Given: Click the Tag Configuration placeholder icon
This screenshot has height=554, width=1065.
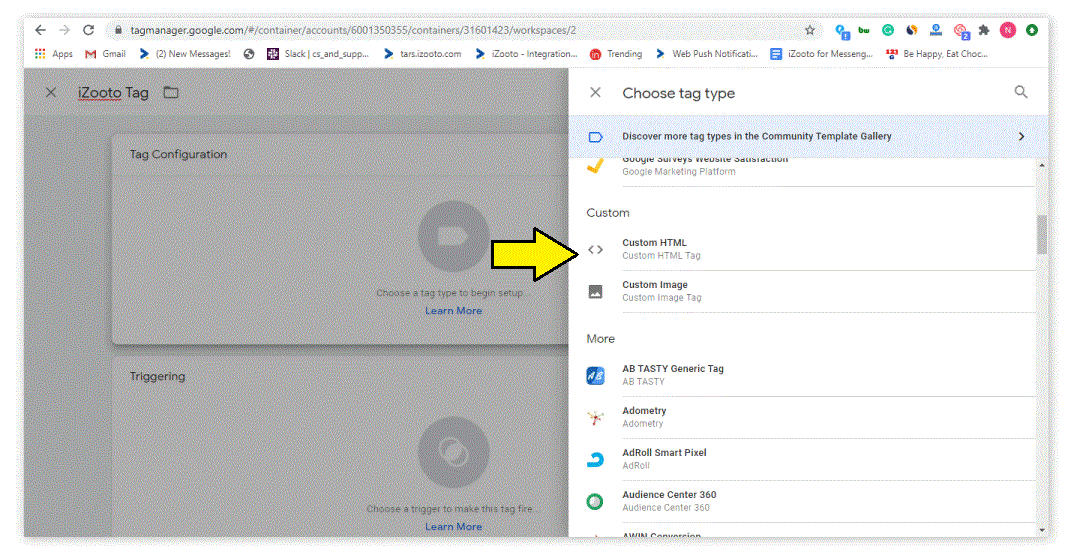Looking at the screenshot, I should click(x=453, y=236).
